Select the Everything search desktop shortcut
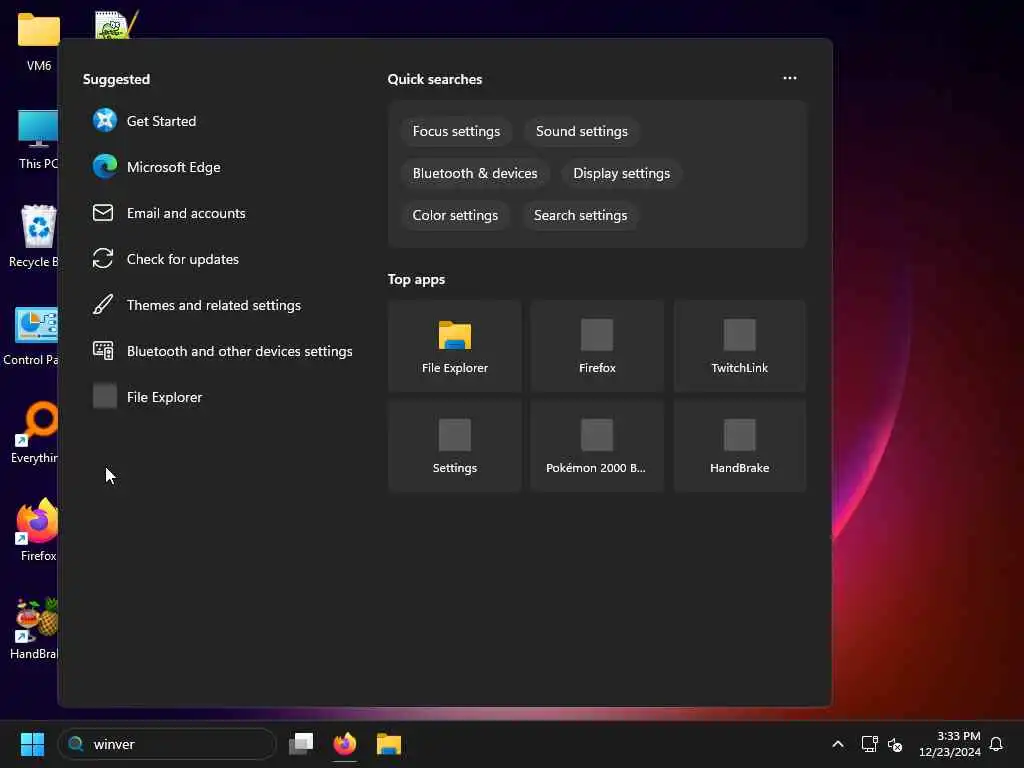Image resolution: width=1024 pixels, height=768 pixels. (x=35, y=432)
